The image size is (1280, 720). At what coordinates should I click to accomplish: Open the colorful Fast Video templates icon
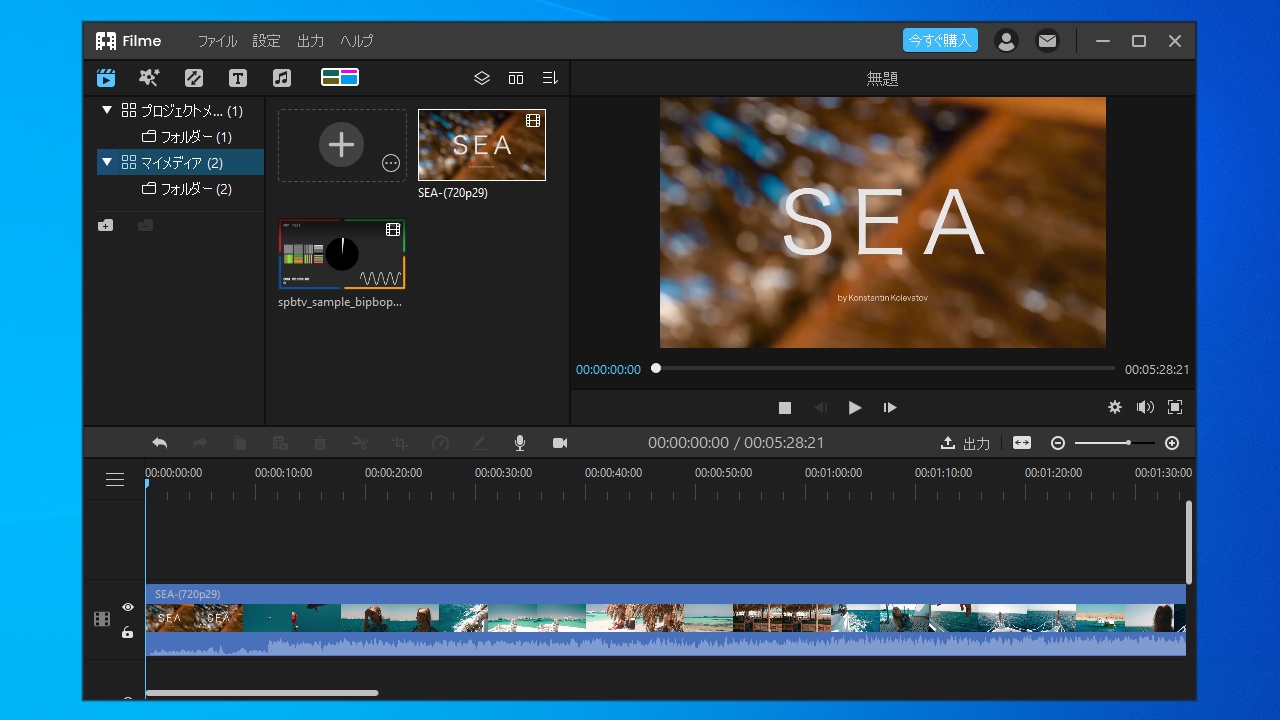point(340,77)
